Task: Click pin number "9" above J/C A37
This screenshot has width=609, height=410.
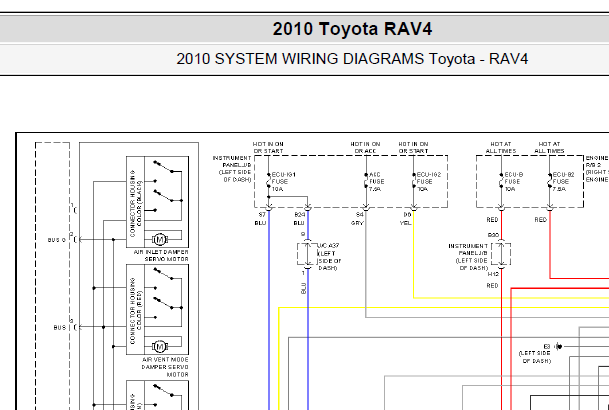Action: tap(303, 235)
